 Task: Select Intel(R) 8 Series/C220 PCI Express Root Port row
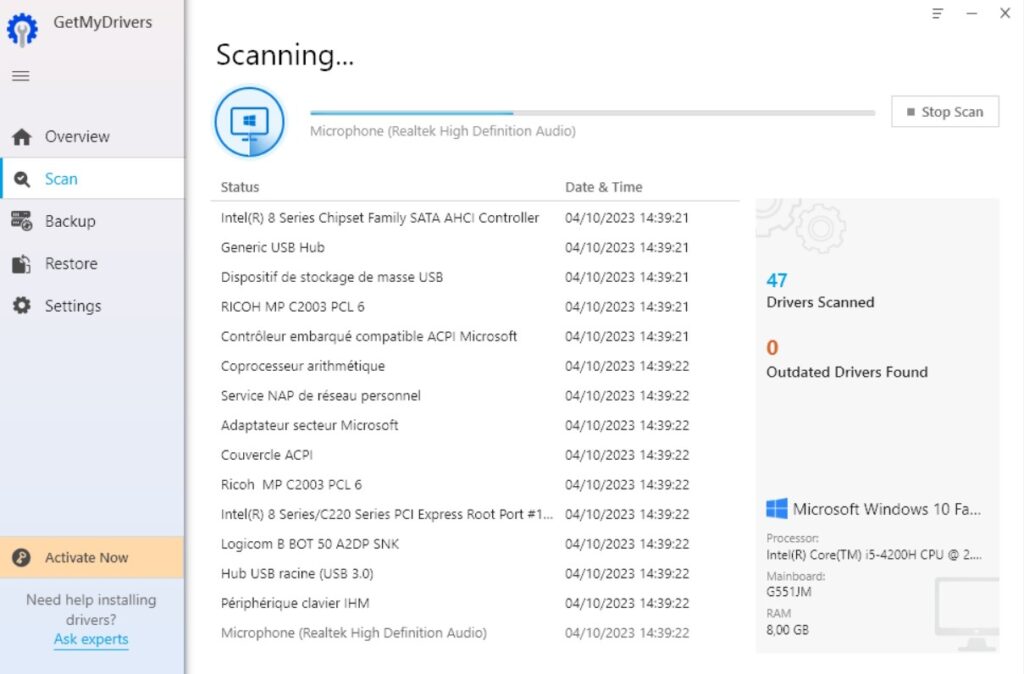point(475,514)
